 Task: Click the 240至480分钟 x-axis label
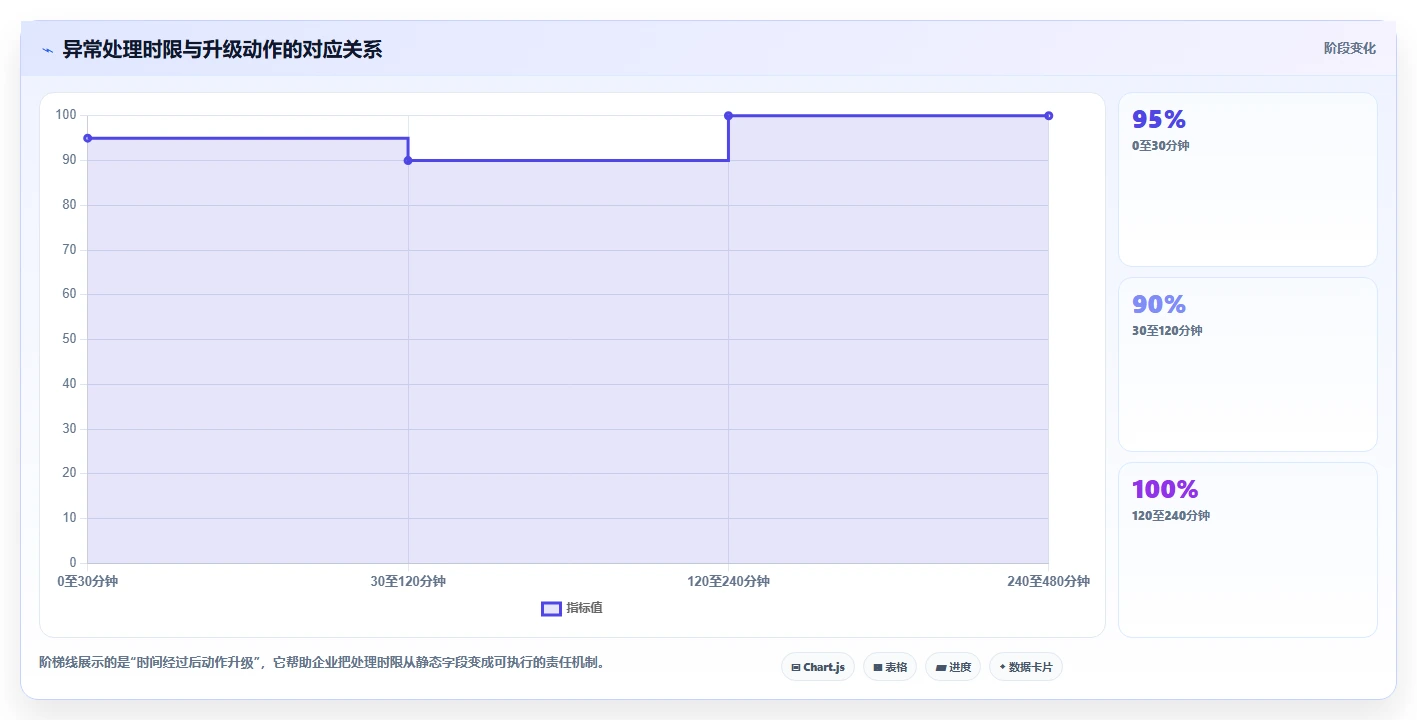coord(1048,581)
